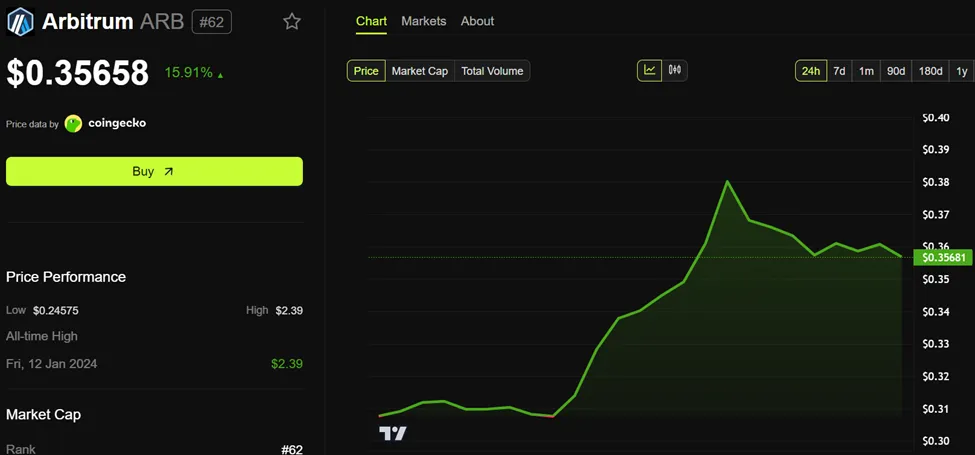Select the 1y time range

click(962, 71)
